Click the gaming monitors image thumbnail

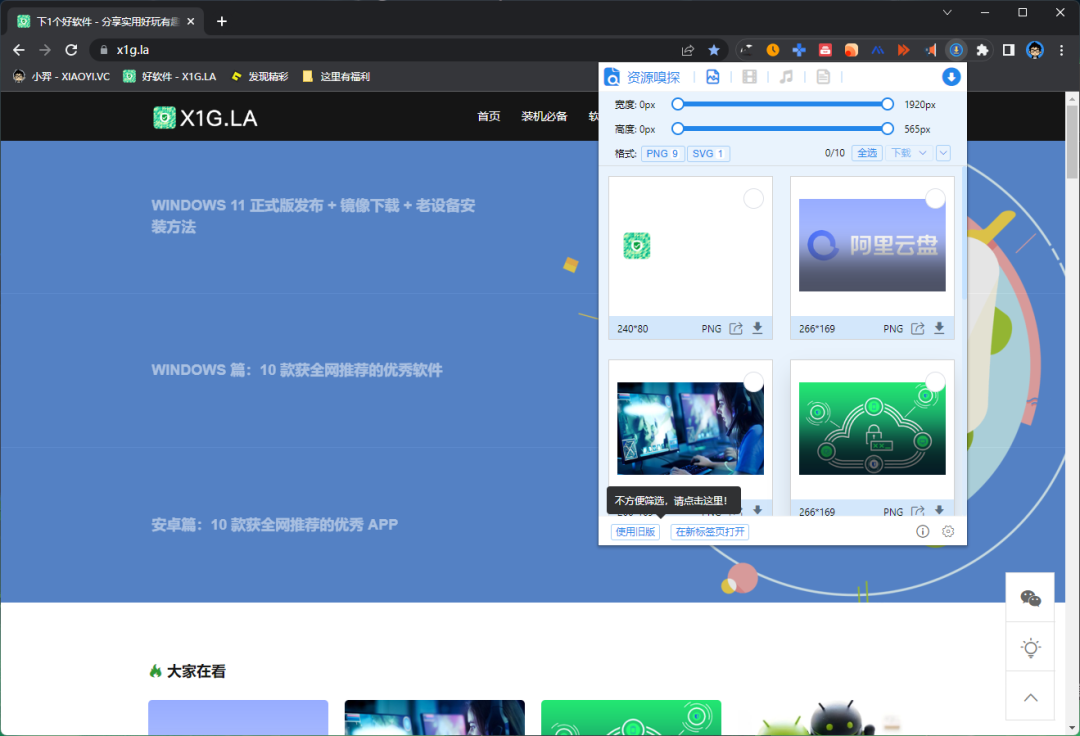(690, 428)
